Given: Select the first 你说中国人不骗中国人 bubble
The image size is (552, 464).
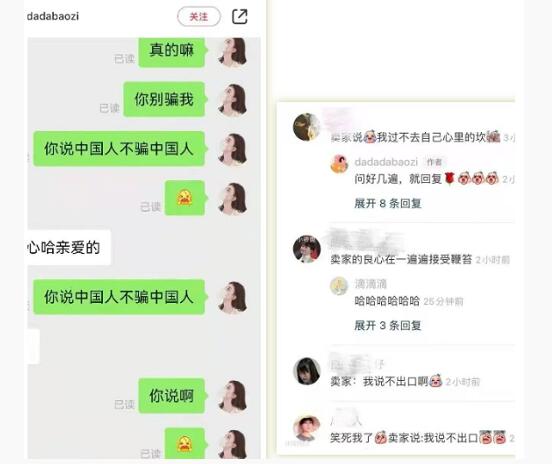Looking at the screenshot, I should click(119, 149).
